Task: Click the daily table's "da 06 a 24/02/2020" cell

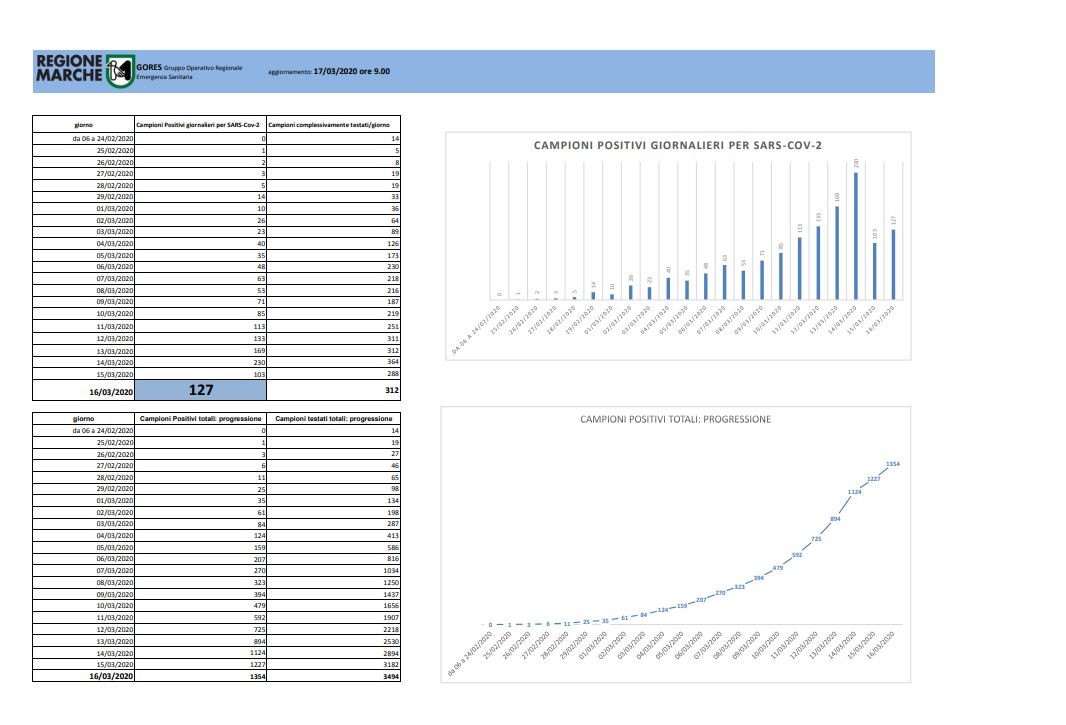Action: pos(84,139)
